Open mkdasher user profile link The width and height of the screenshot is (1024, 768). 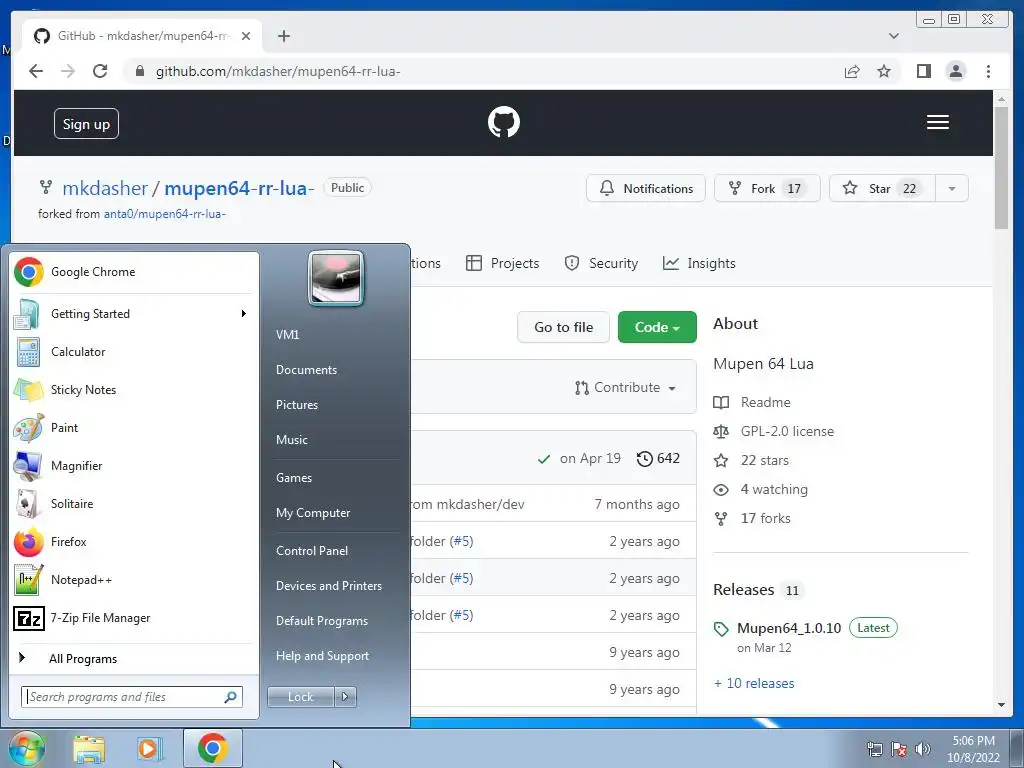105,188
